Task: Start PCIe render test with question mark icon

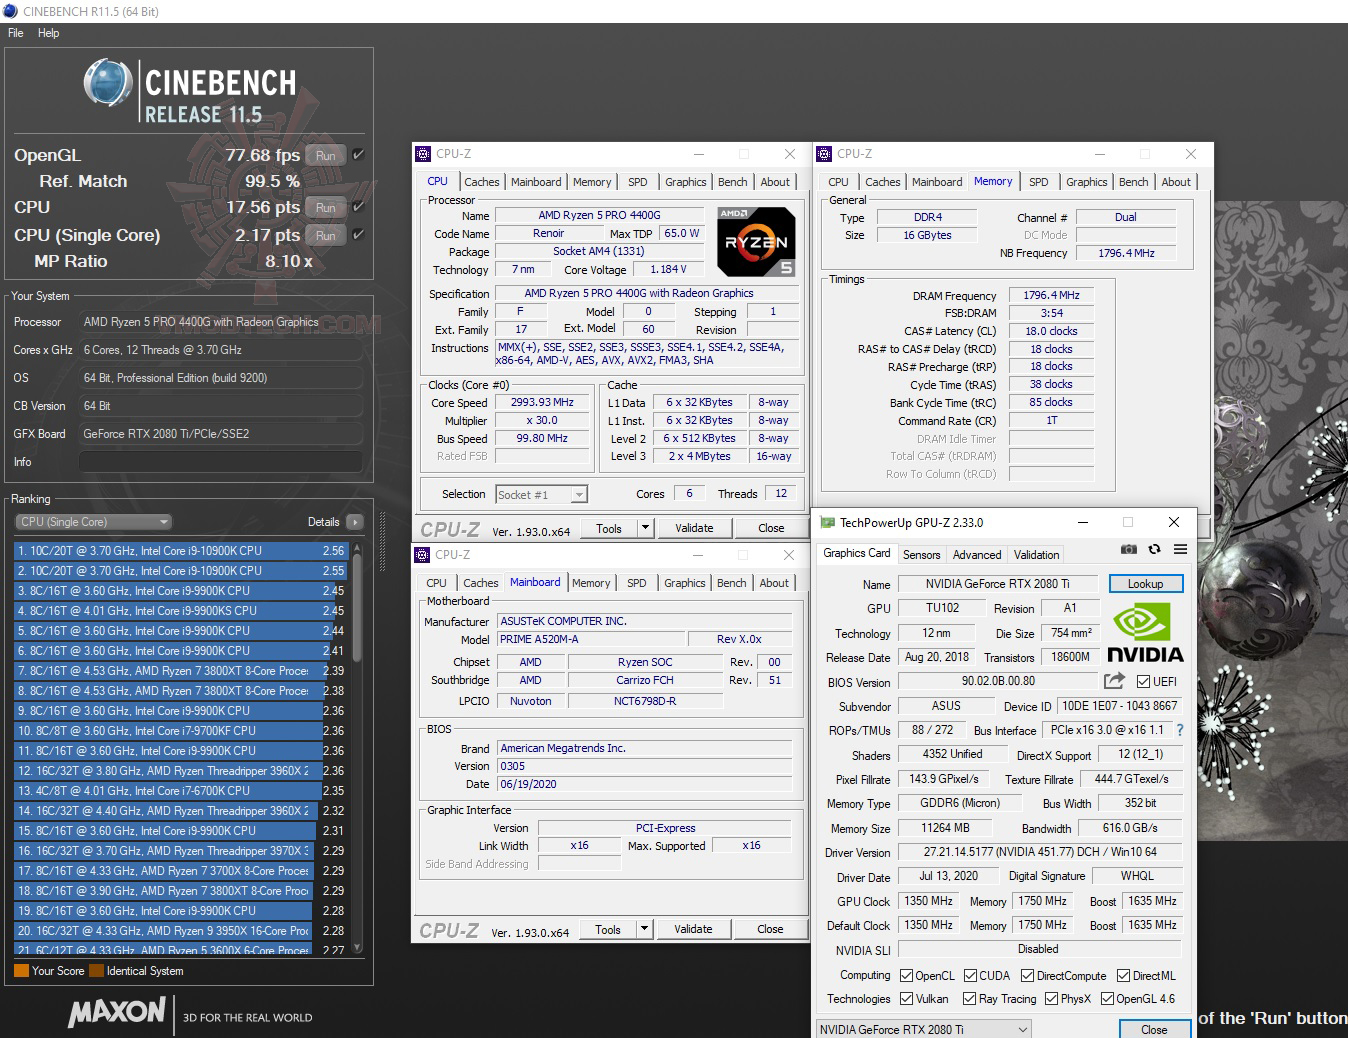Action: click(1181, 730)
